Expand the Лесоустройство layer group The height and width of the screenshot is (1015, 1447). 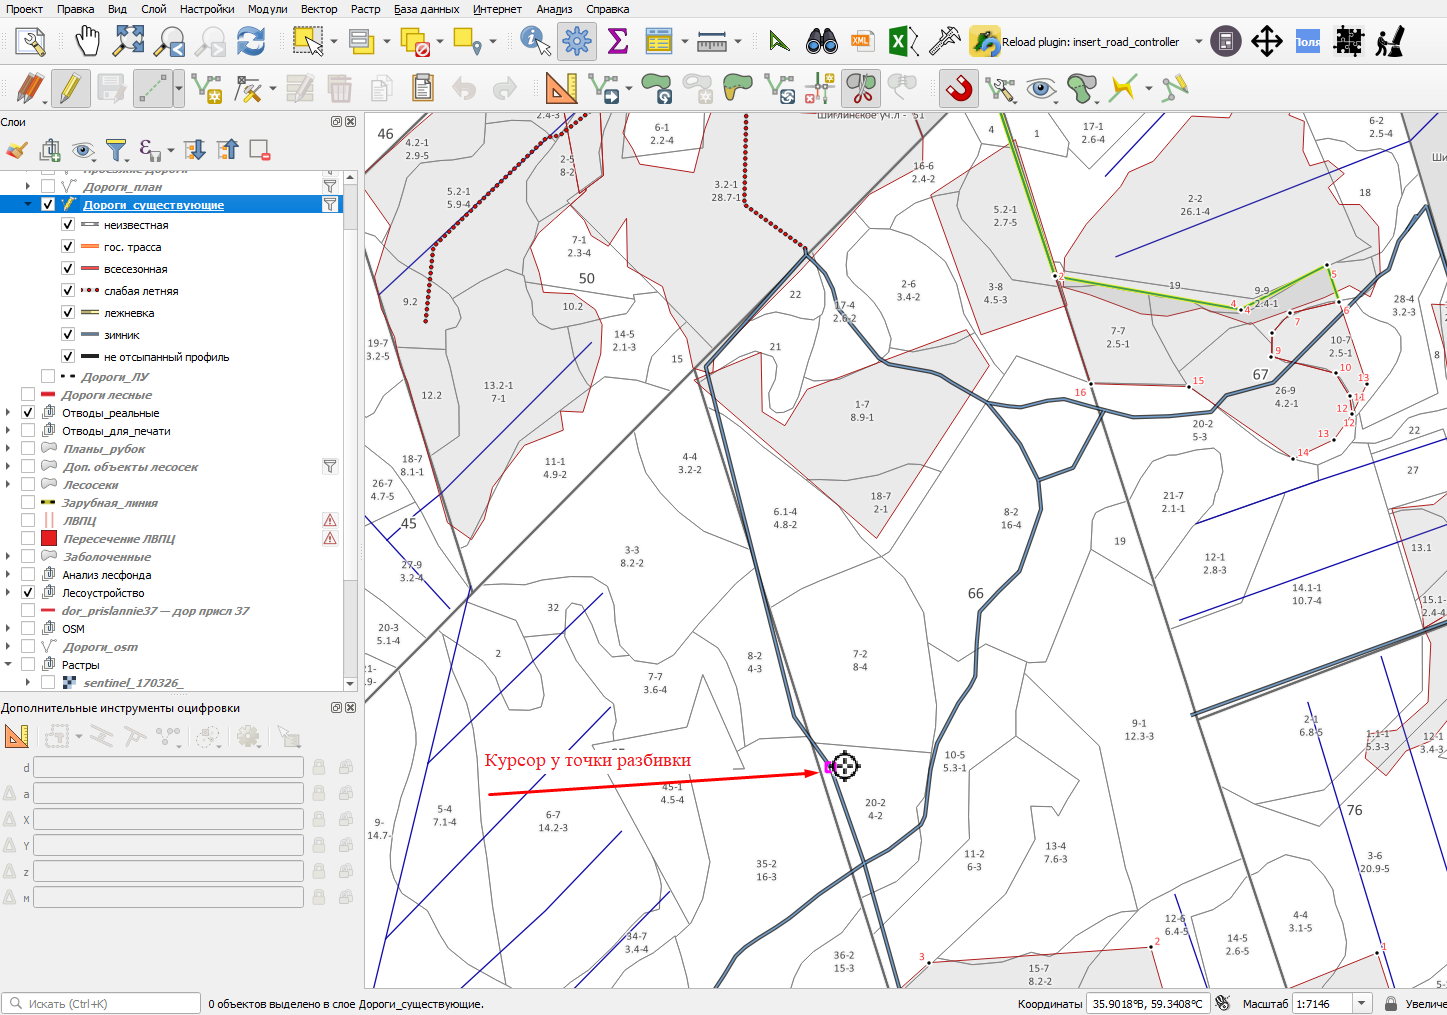point(8,592)
